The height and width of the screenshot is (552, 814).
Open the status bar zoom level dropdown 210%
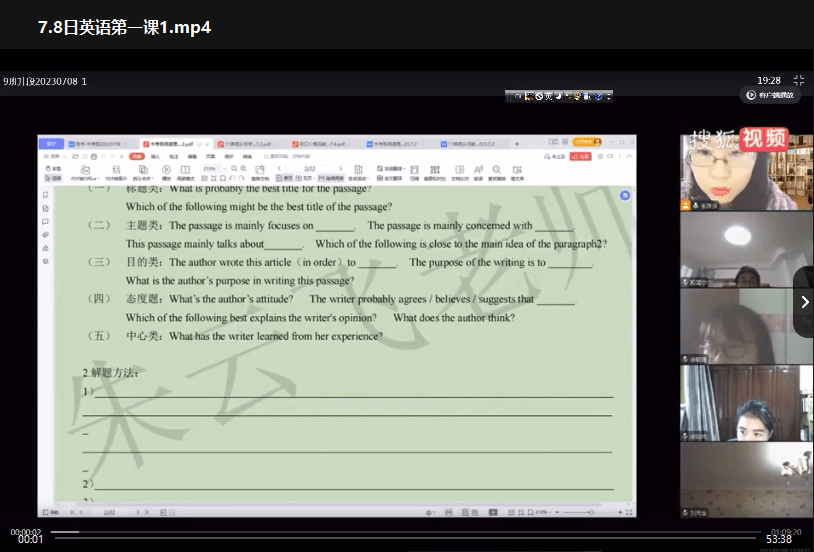543,513
